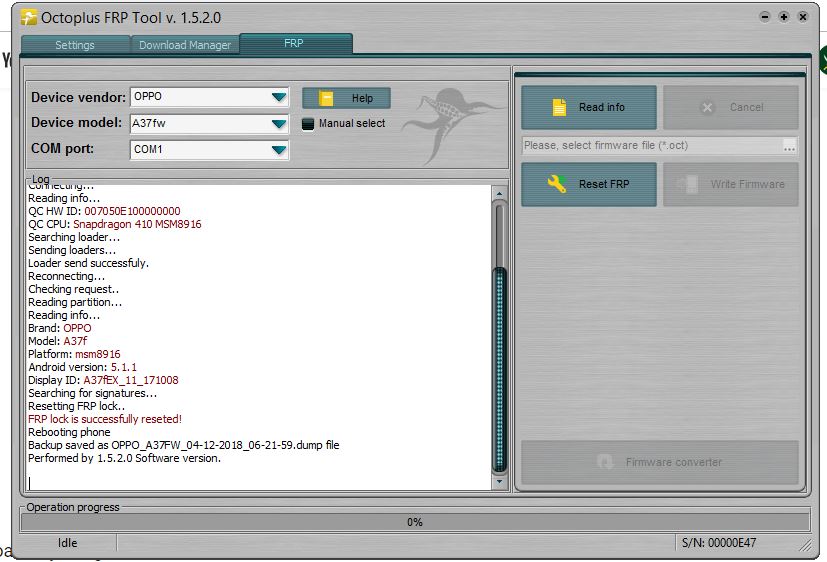The image size is (827, 562).
Task: Toggle the Manual select checkbox
Action: (x=307, y=124)
